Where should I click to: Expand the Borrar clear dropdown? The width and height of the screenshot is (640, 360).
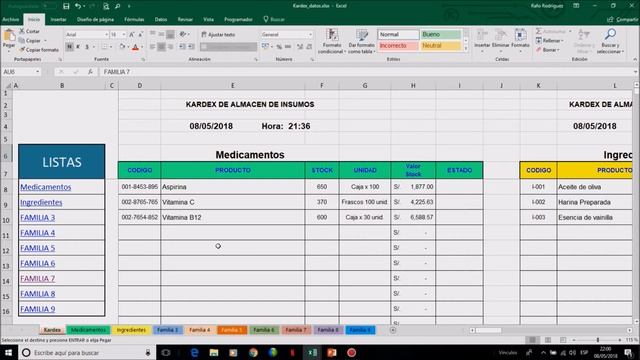pos(558,50)
